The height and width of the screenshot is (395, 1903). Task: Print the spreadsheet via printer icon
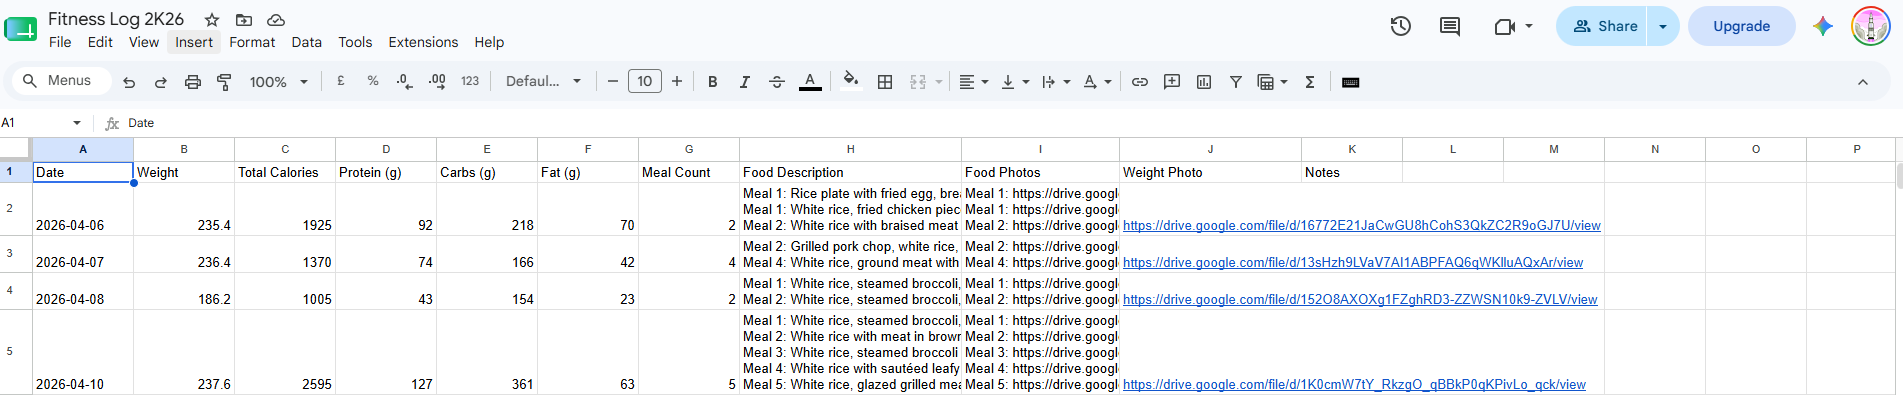point(193,82)
